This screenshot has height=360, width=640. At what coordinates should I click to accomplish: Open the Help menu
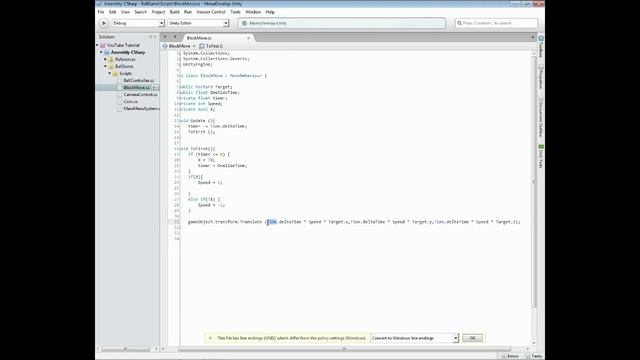(x=270, y=12)
